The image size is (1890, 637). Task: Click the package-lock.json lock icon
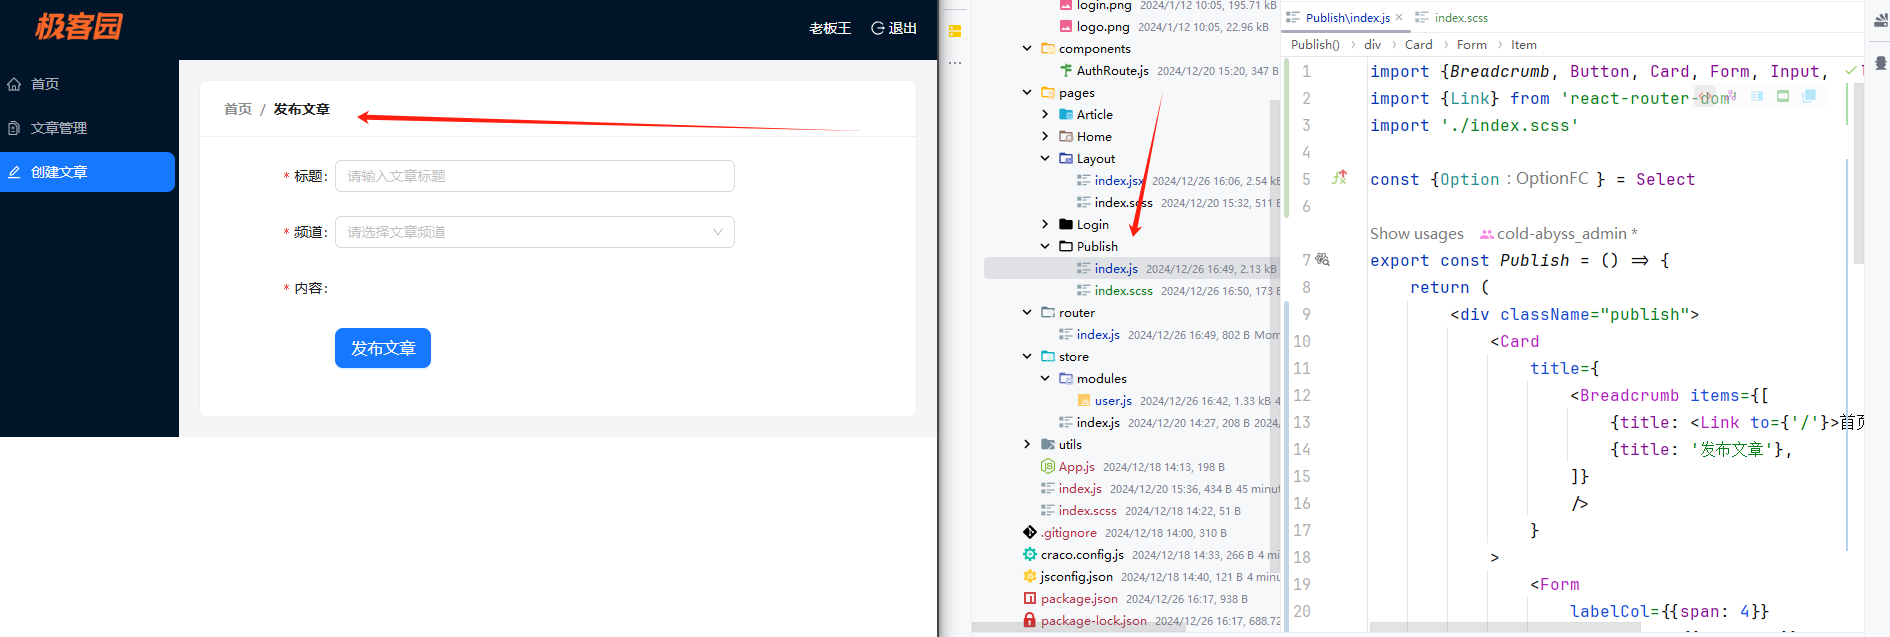(x=1030, y=621)
